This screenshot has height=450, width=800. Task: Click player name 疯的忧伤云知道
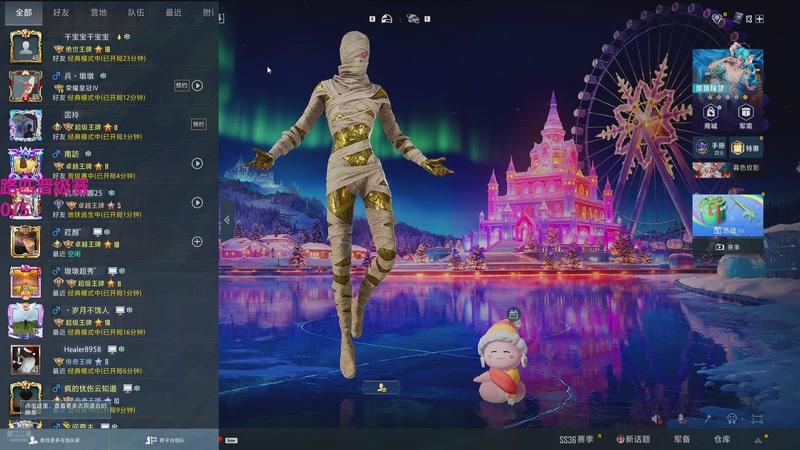90,389
